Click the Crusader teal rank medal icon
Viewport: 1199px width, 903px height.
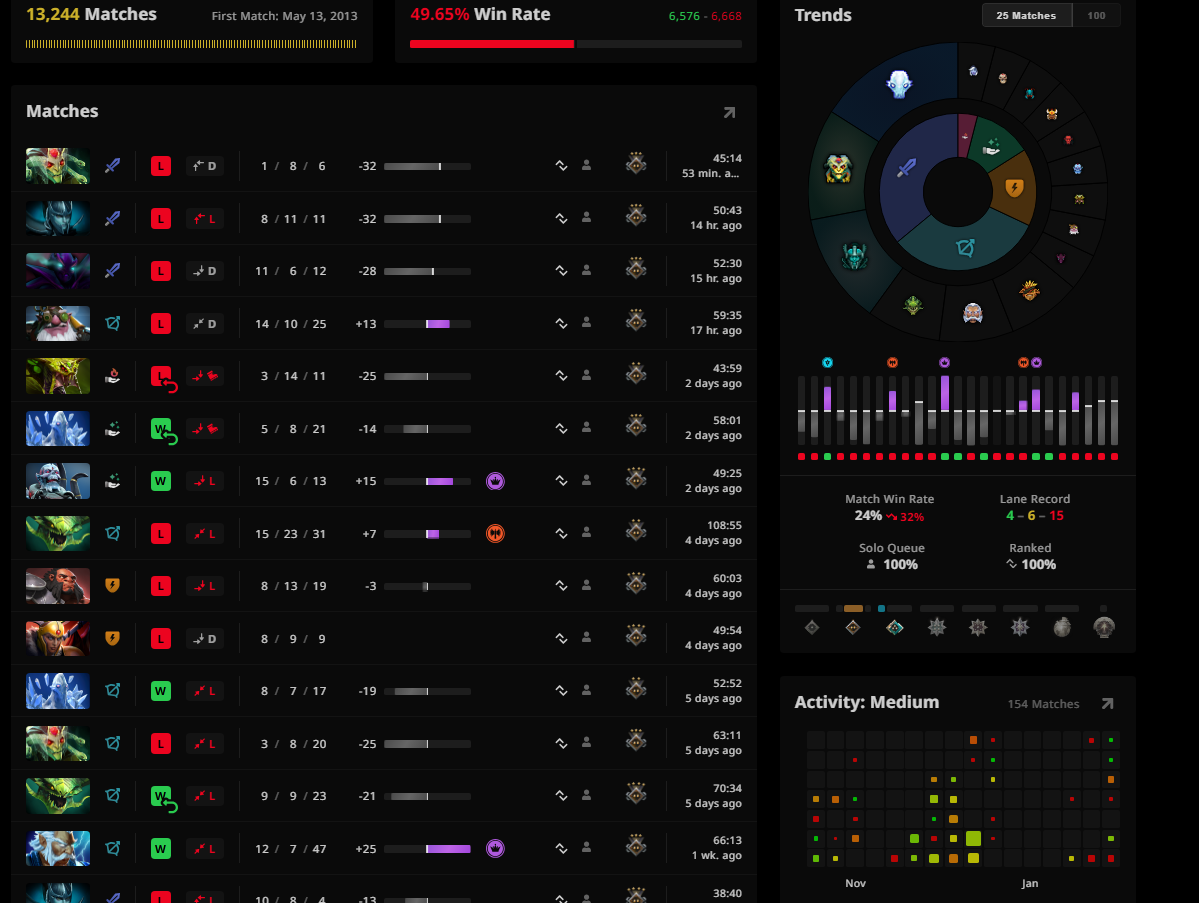pyautogui.click(x=895, y=628)
